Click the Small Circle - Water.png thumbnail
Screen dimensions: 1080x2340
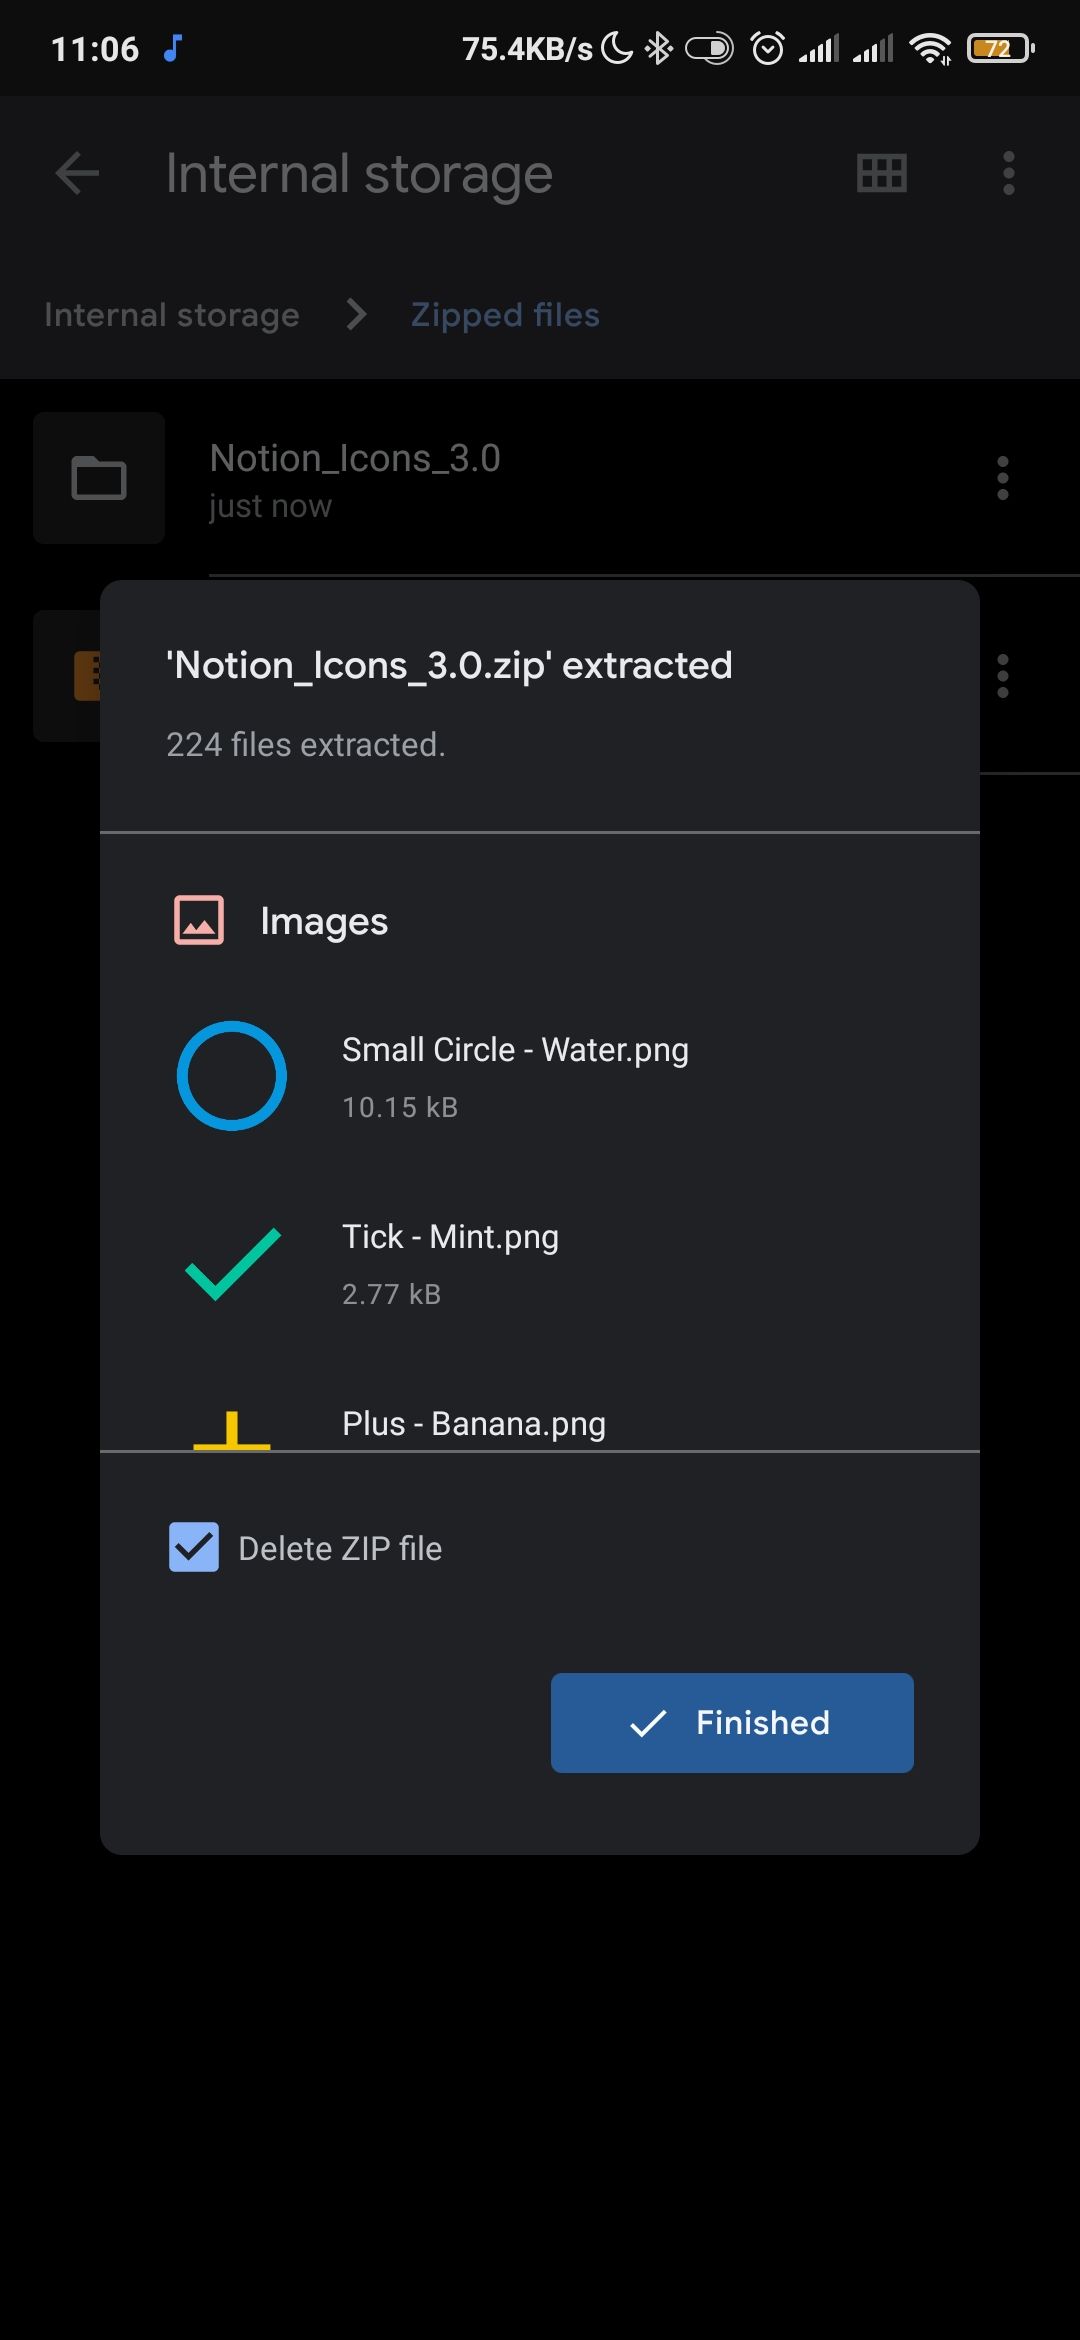[x=231, y=1076]
